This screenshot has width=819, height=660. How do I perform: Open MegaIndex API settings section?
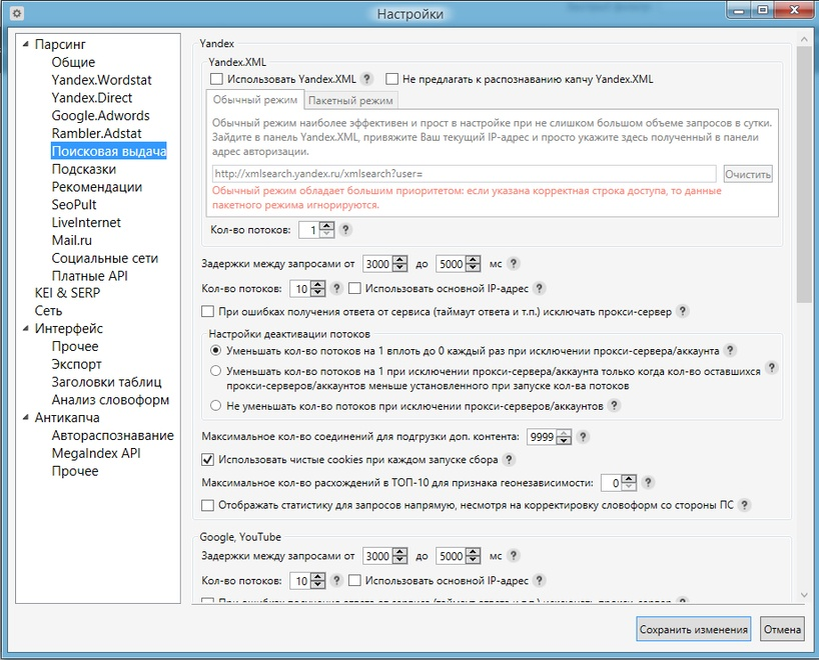pyautogui.click(x=96, y=453)
